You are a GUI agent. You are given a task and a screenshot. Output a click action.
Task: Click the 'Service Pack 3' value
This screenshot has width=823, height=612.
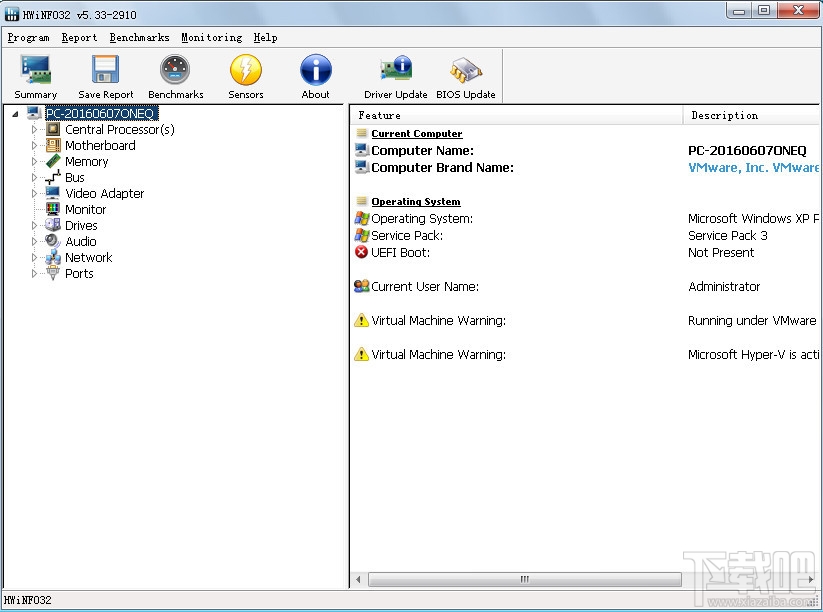click(727, 235)
